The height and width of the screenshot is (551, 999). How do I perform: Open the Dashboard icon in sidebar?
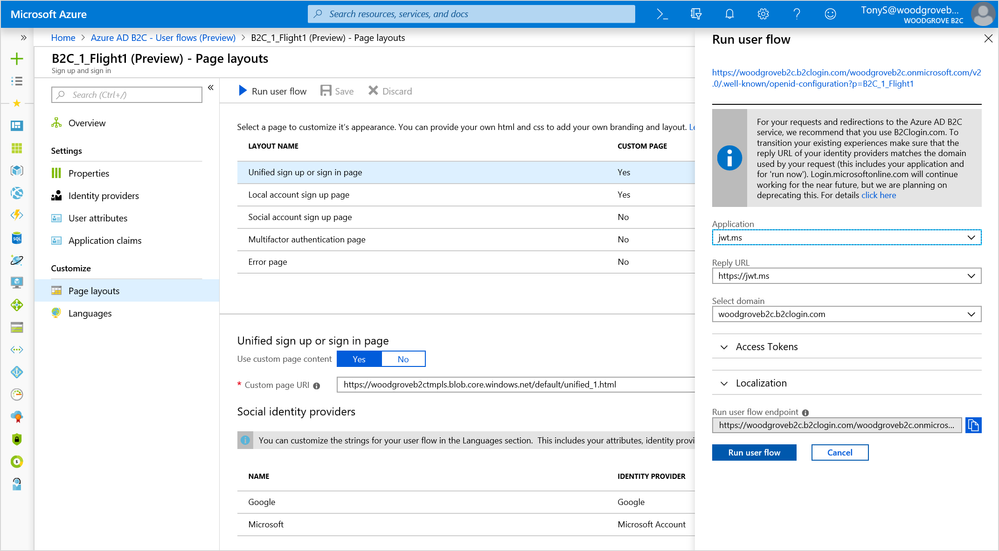pyautogui.click(x=17, y=125)
